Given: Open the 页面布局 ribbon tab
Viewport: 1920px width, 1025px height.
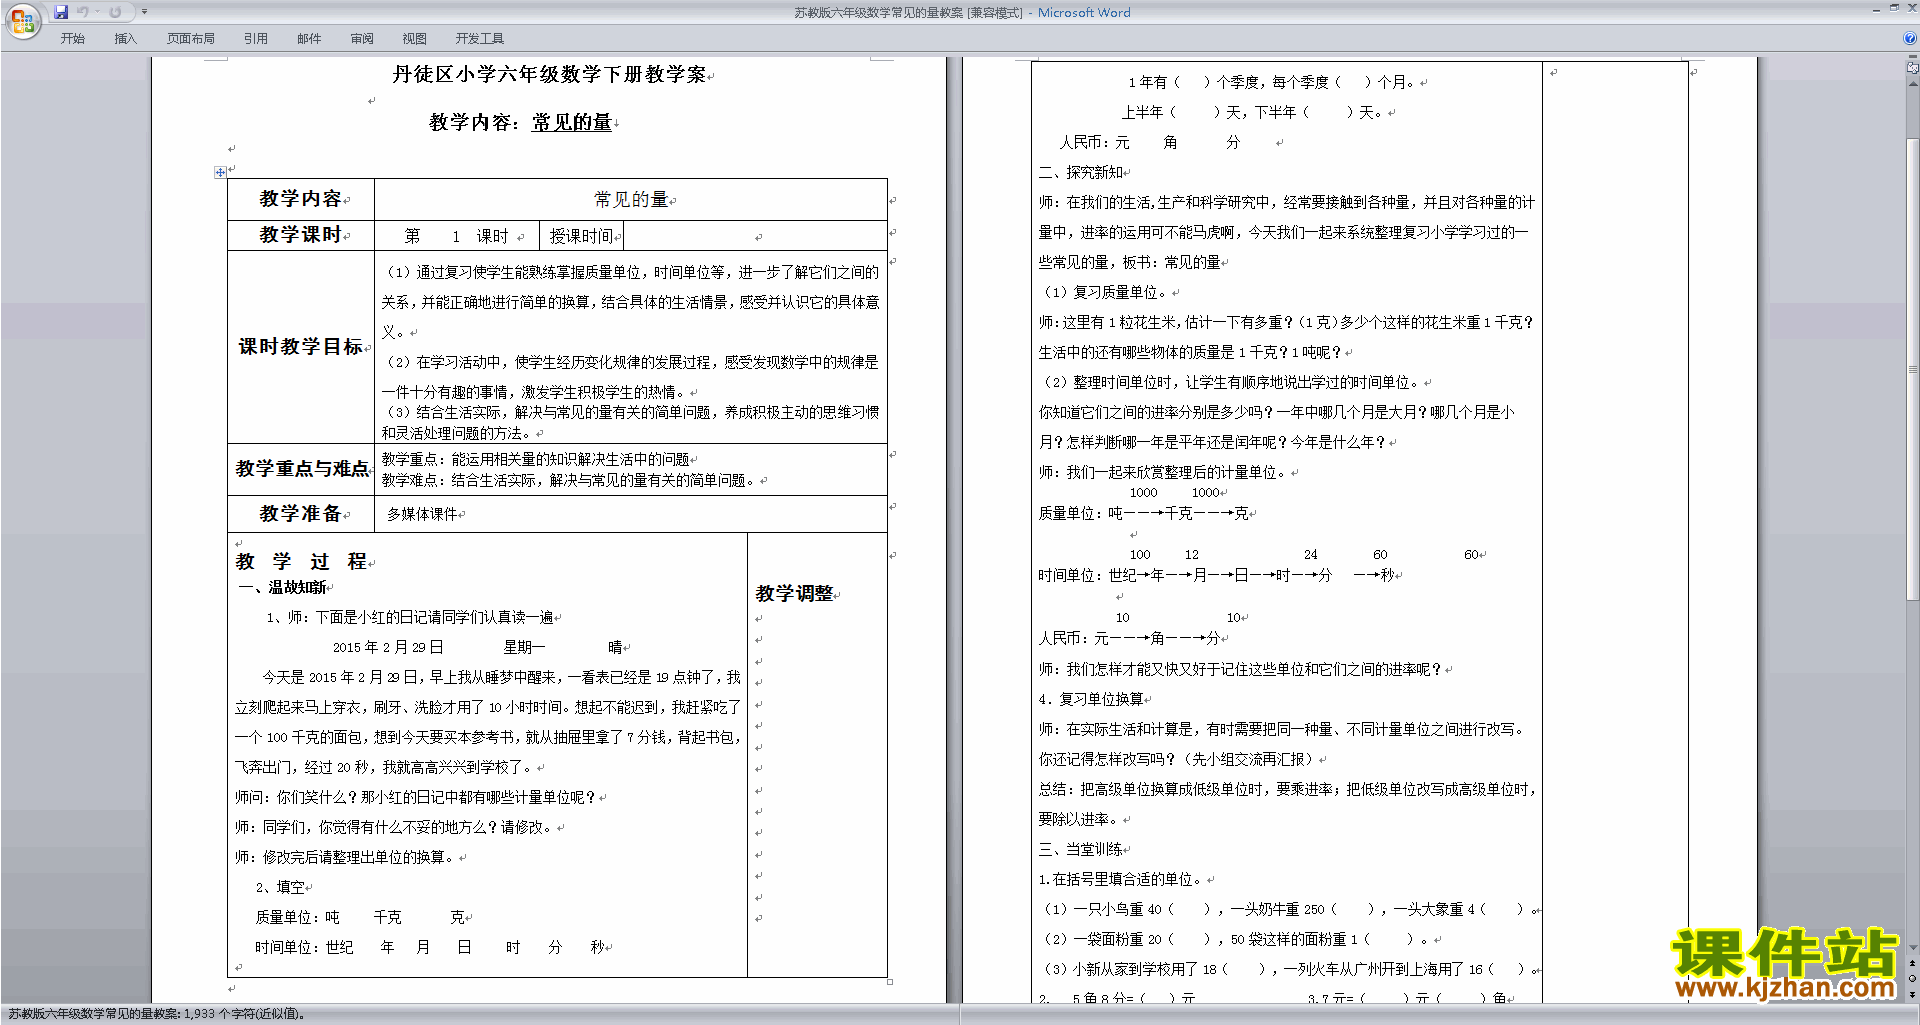Looking at the screenshot, I should pos(190,38).
